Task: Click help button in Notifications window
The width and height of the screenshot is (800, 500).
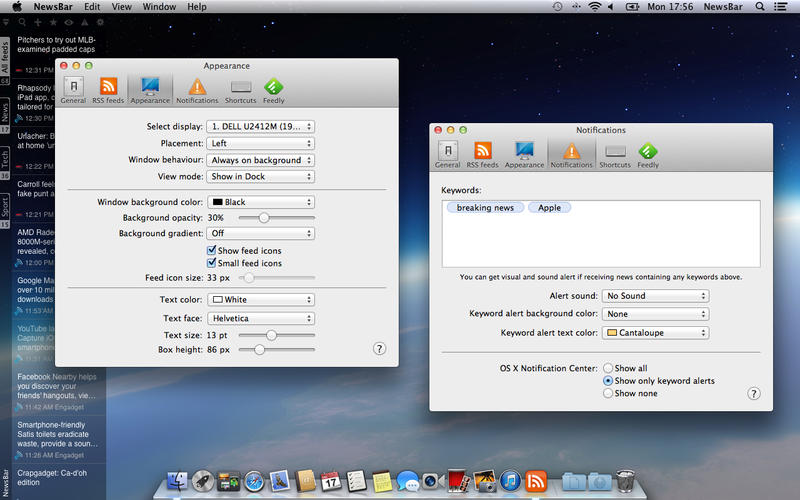Action: click(x=754, y=393)
